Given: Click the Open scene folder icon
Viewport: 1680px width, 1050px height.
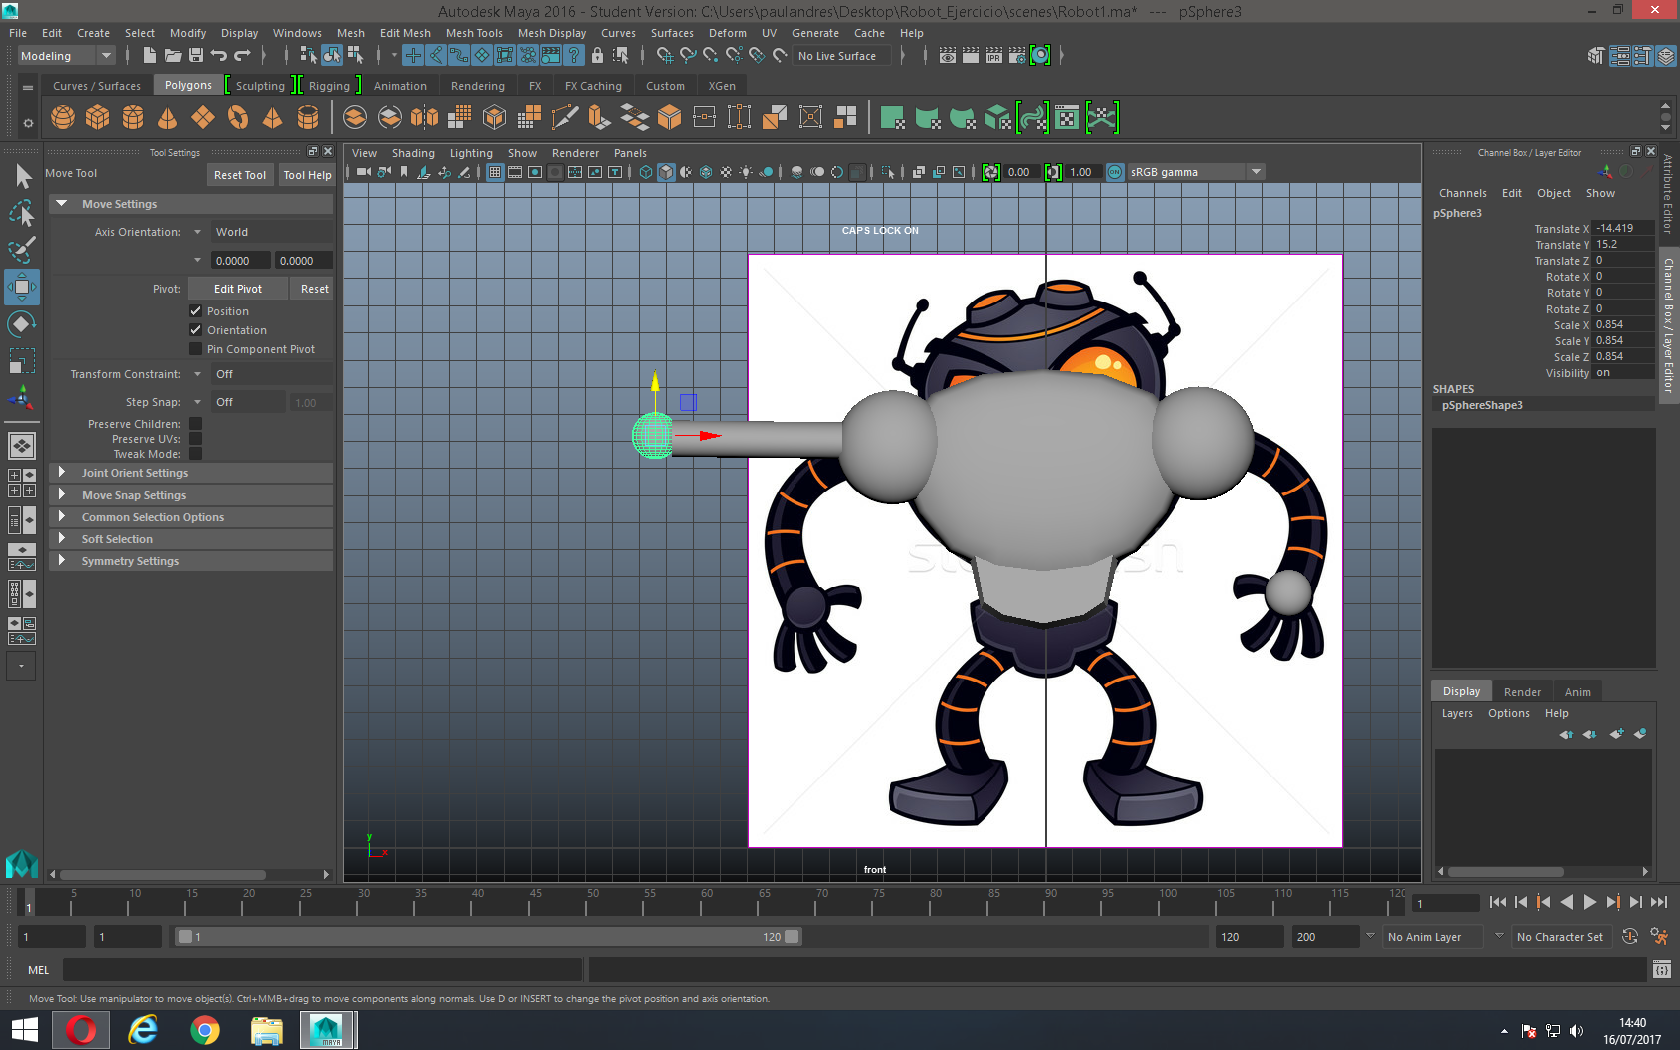Looking at the screenshot, I should 173,56.
